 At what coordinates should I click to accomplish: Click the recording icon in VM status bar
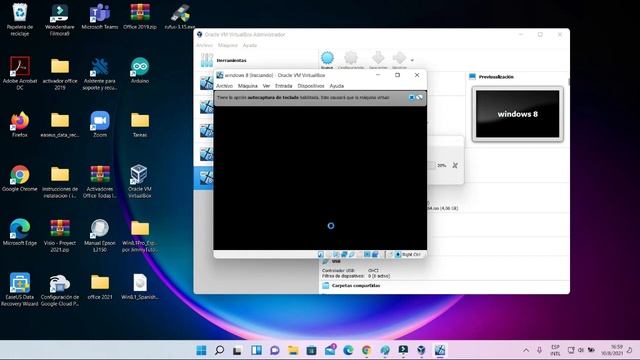(x=375, y=254)
